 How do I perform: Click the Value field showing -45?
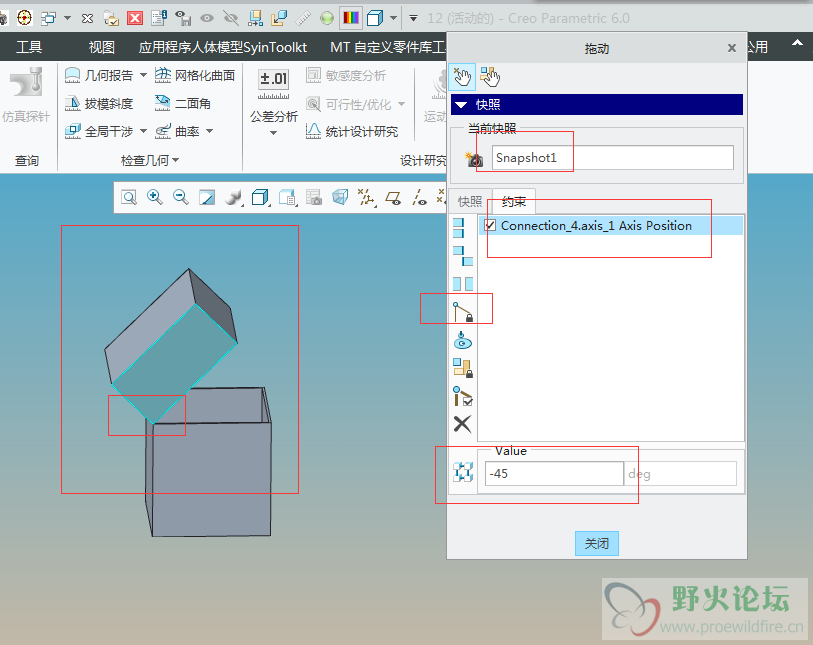pos(554,474)
